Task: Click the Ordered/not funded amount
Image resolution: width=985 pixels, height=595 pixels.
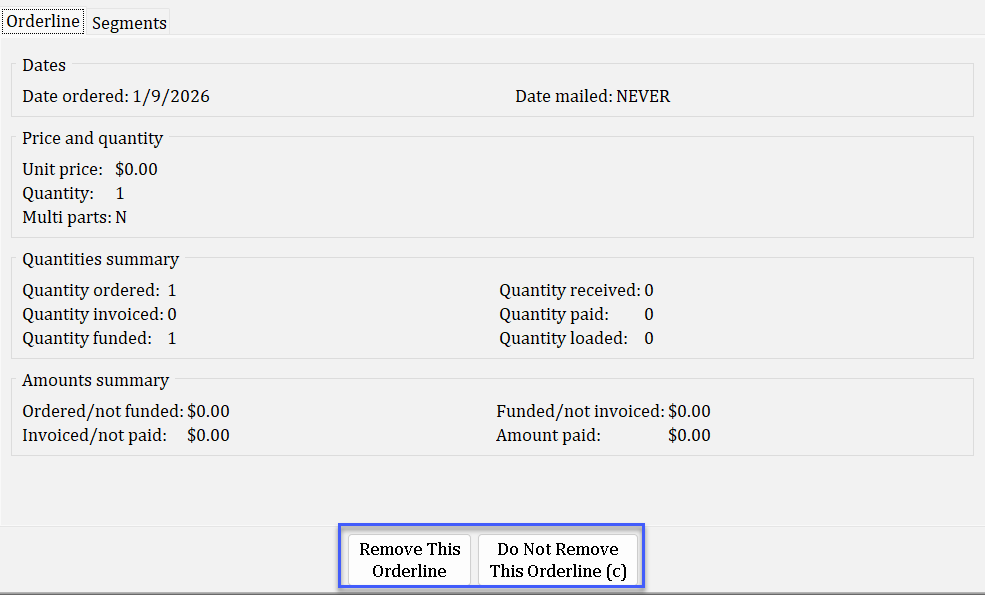Action: 208,411
